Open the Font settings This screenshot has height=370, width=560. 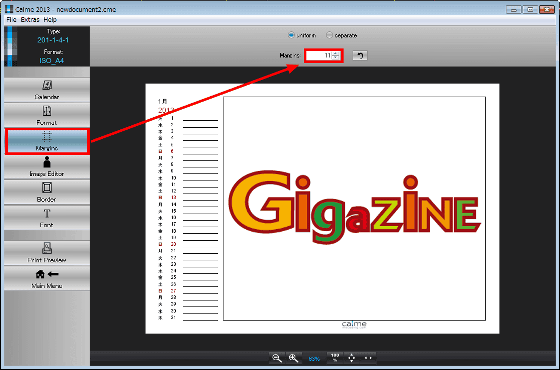[47, 218]
